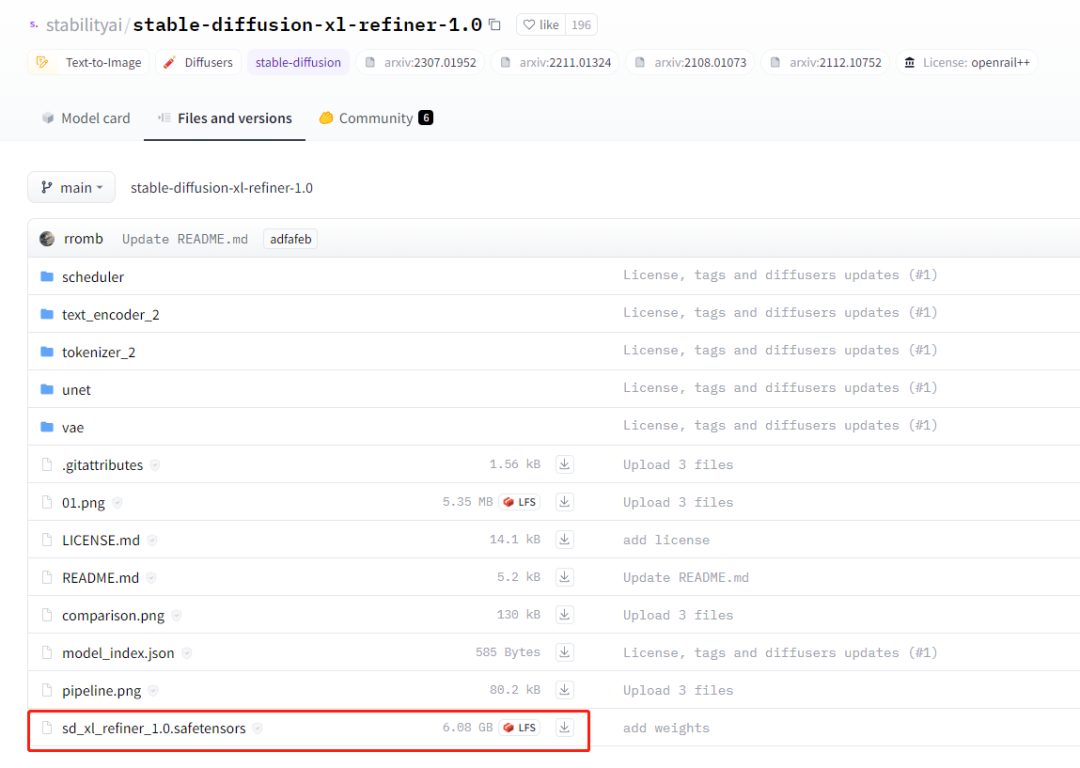Viewport: 1080px width, 768px height.
Task: Open the scheduler folder
Action: pyautogui.click(x=93, y=277)
